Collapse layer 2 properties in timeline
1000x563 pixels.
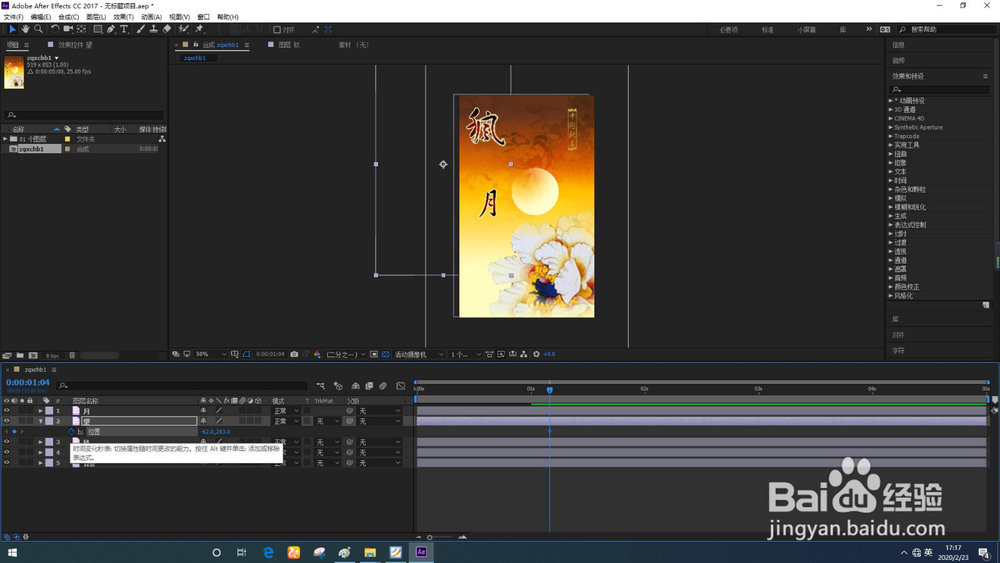(x=40, y=421)
